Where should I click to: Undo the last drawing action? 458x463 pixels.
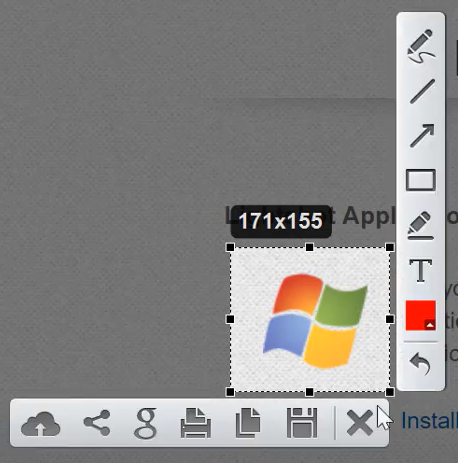click(x=420, y=364)
